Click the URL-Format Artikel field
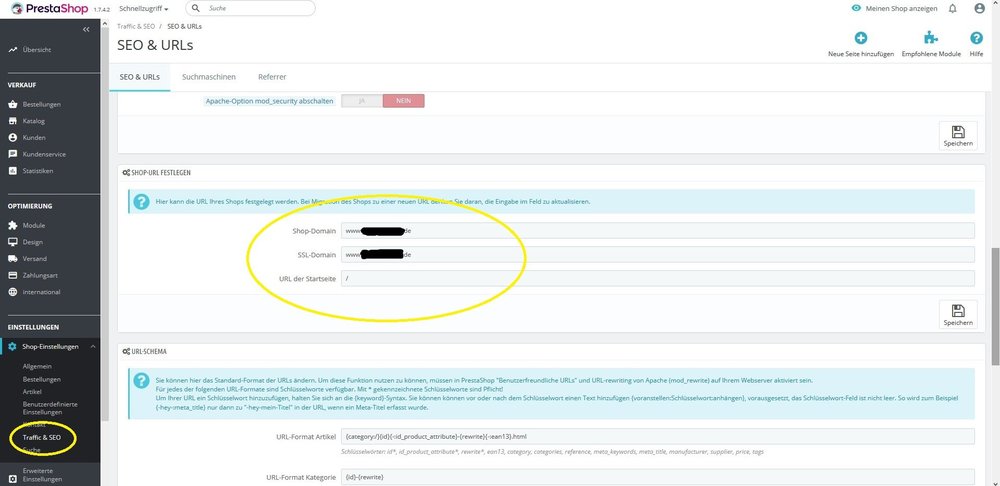Image resolution: width=1000 pixels, height=486 pixels. click(658, 436)
